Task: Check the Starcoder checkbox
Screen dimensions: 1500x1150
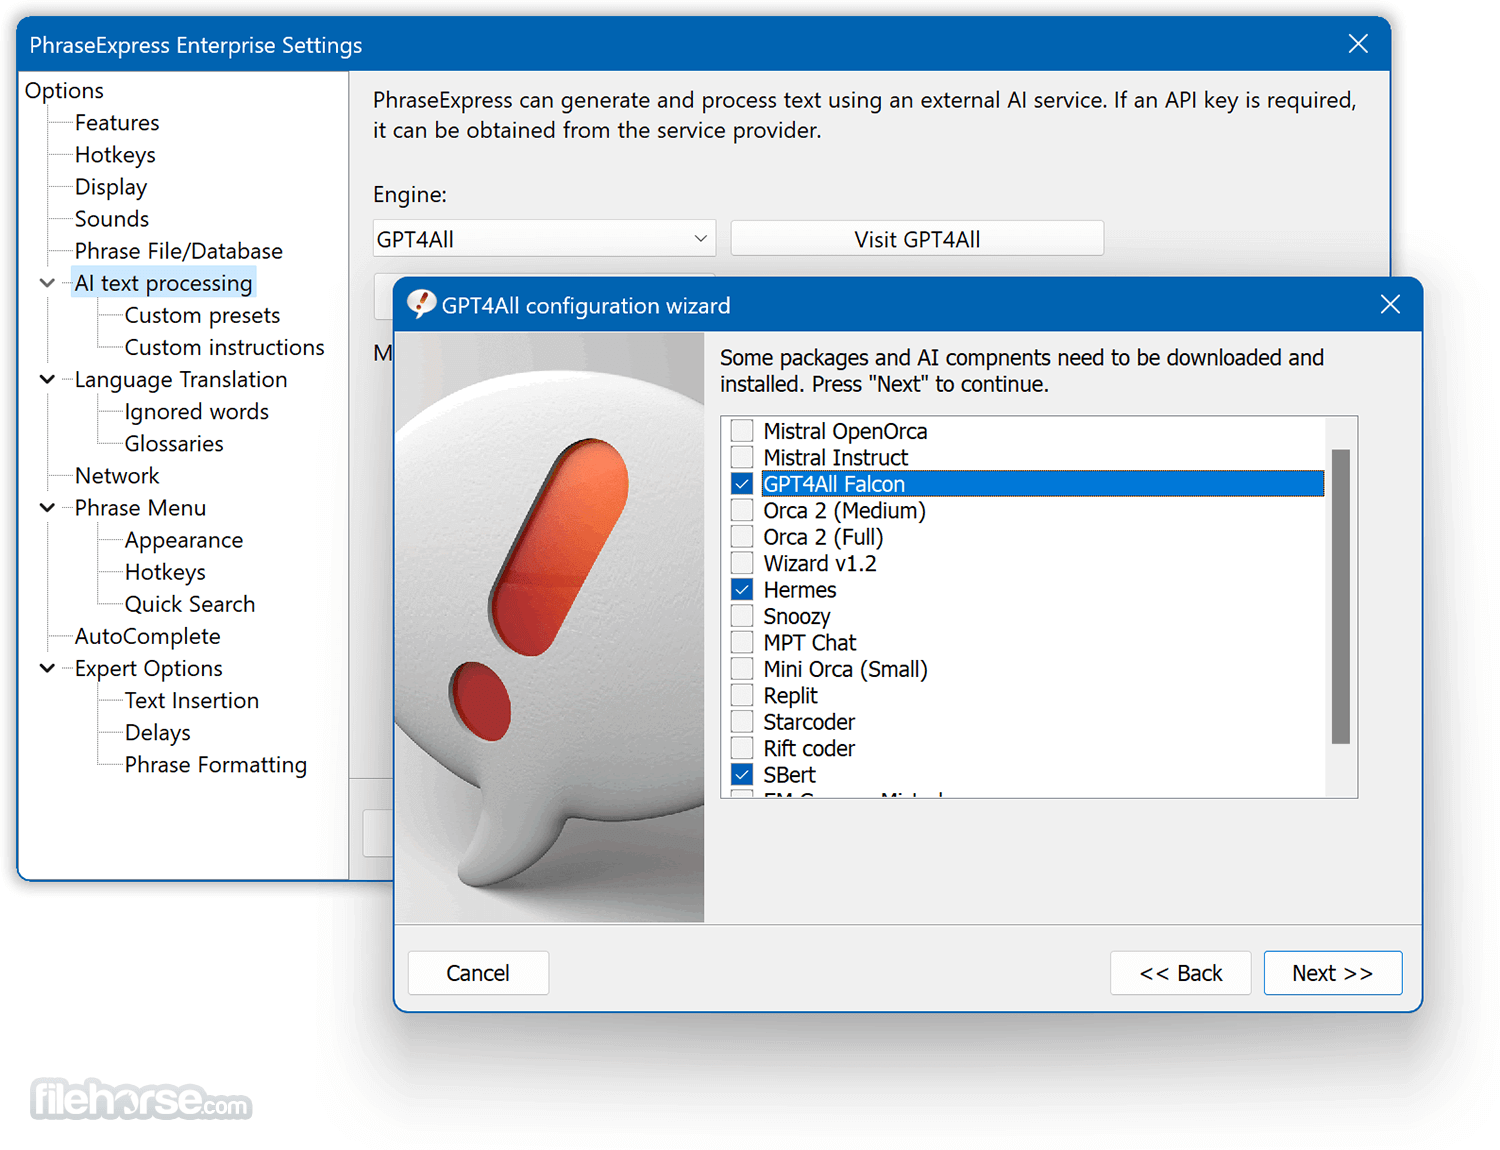Action: click(x=742, y=722)
